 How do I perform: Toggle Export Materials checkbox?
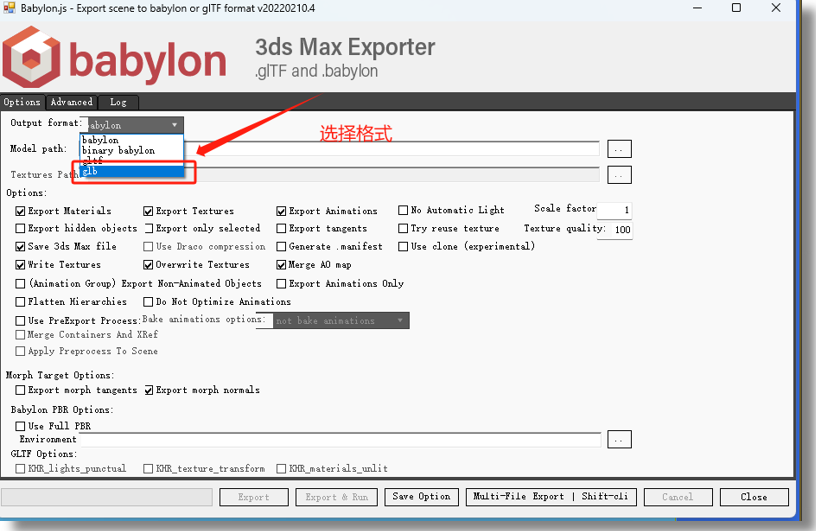20,211
